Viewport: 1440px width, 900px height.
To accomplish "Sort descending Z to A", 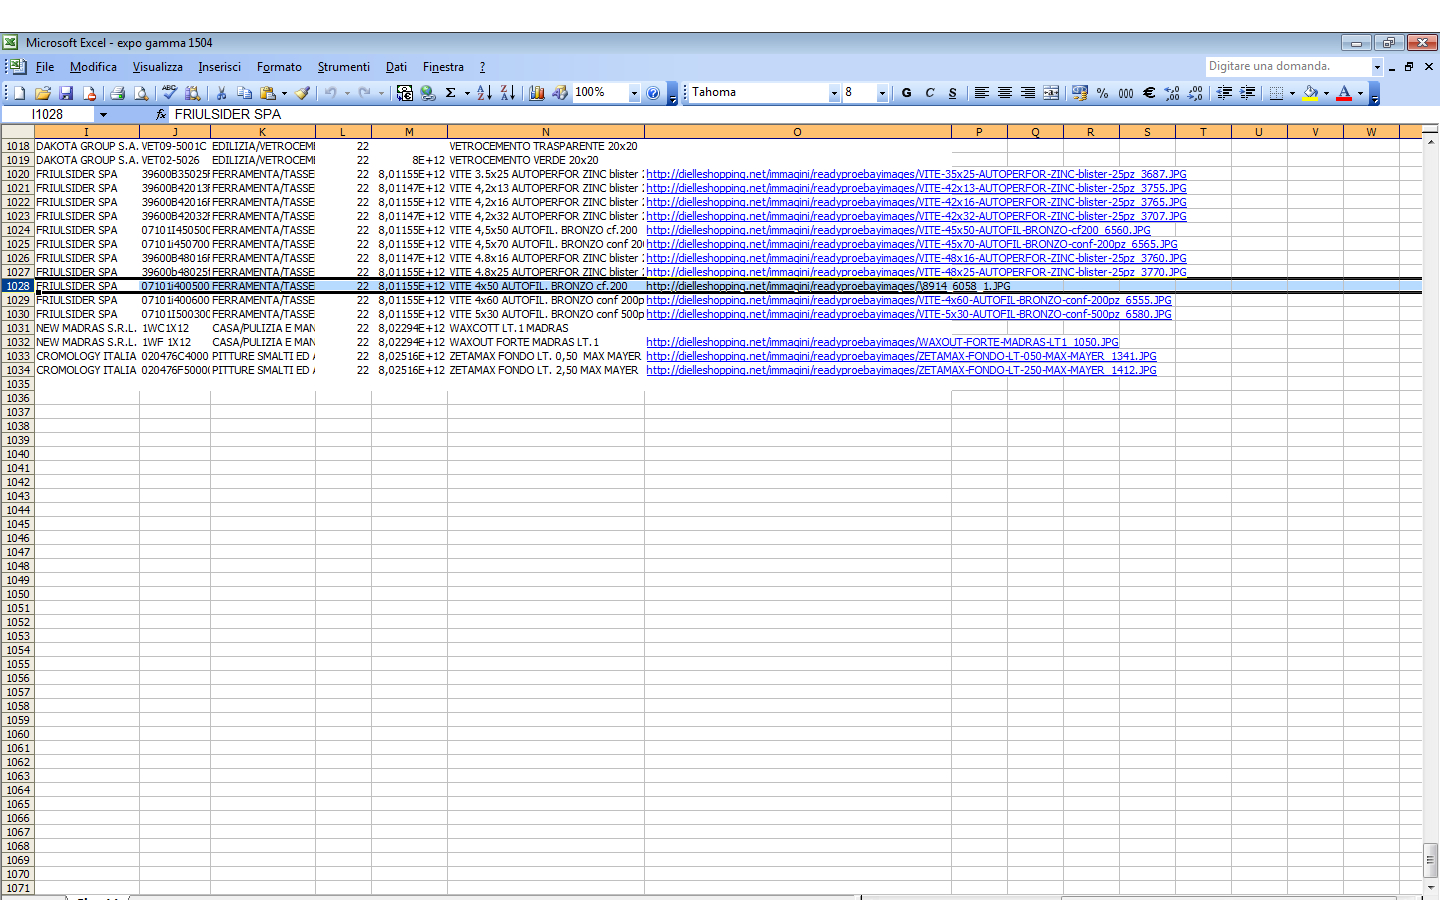I will pos(508,93).
